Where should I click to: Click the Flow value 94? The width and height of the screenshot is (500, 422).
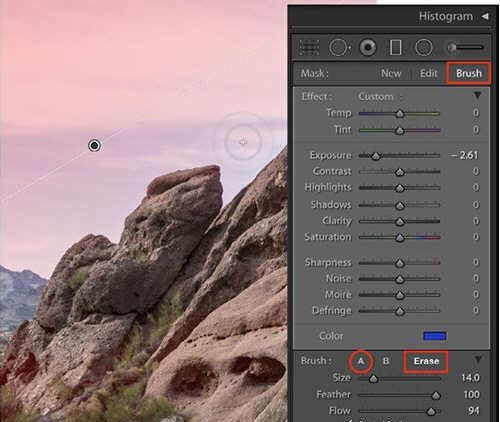tap(473, 410)
